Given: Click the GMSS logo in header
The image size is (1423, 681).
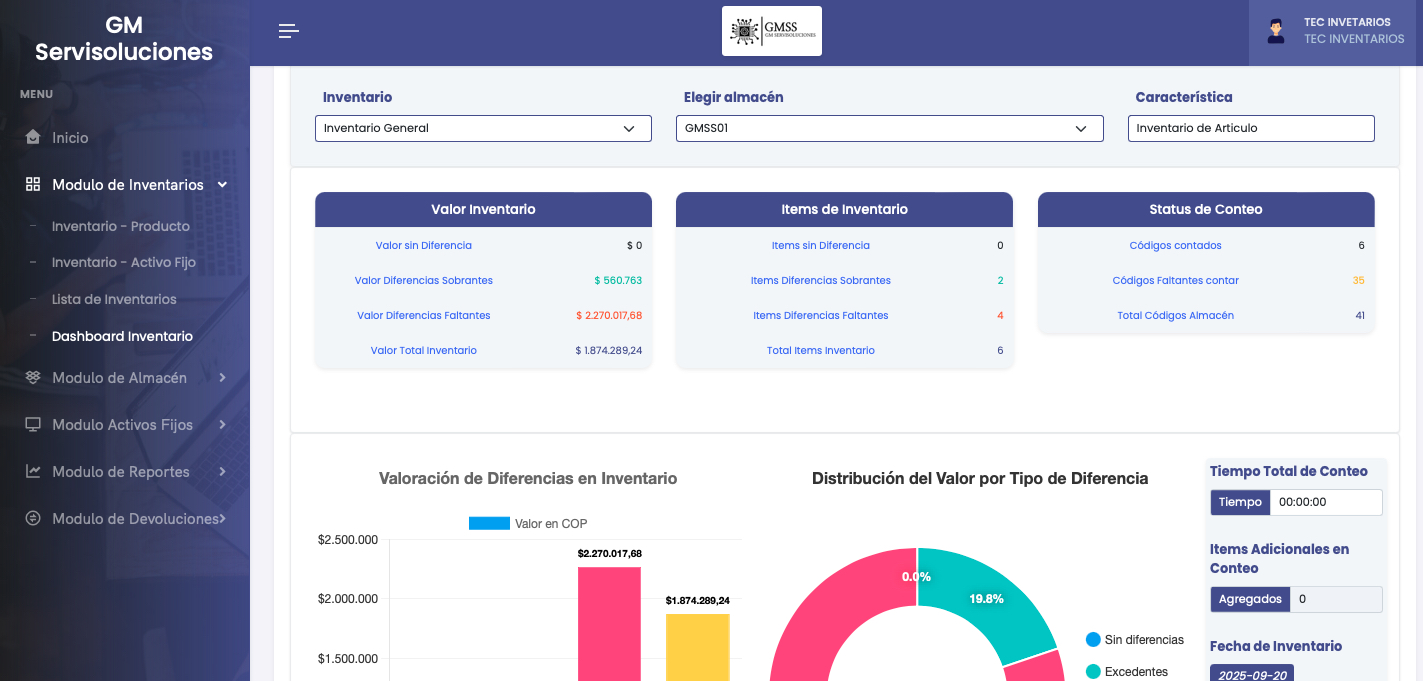Looking at the screenshot, I should [771, 31].
